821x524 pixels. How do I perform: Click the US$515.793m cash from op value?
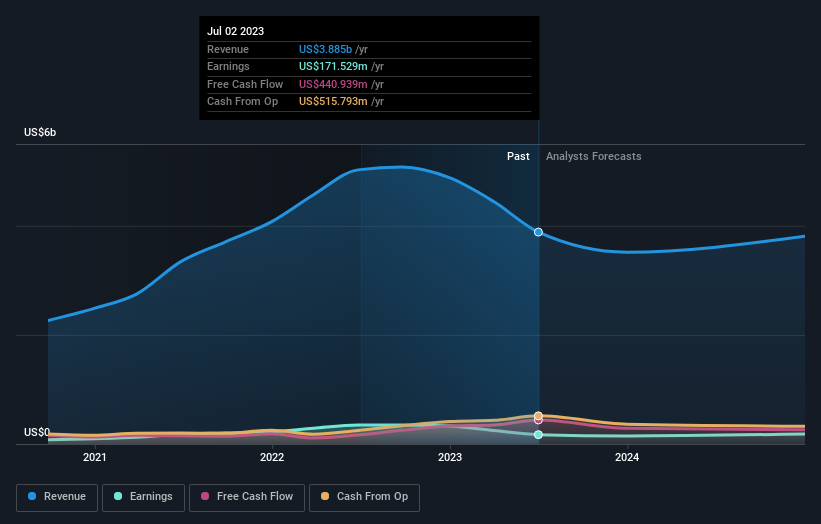[333, 102]
